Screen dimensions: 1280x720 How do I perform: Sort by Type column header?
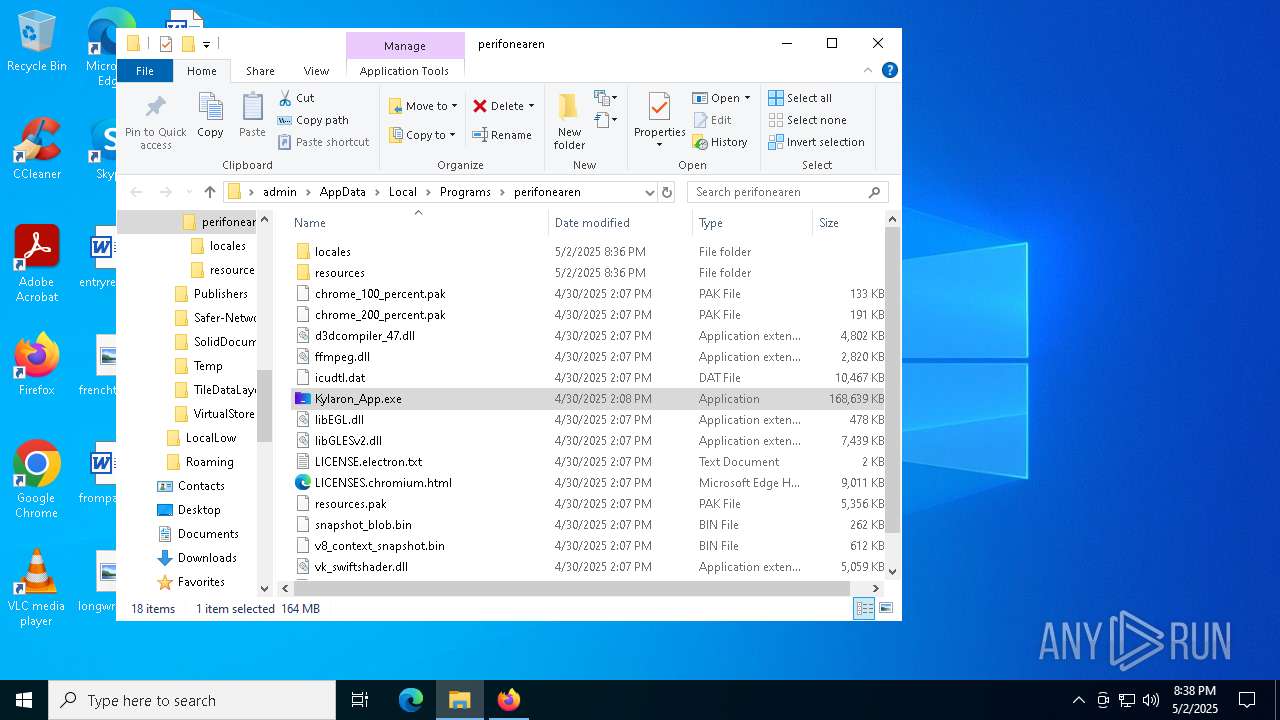pos(752,223)
